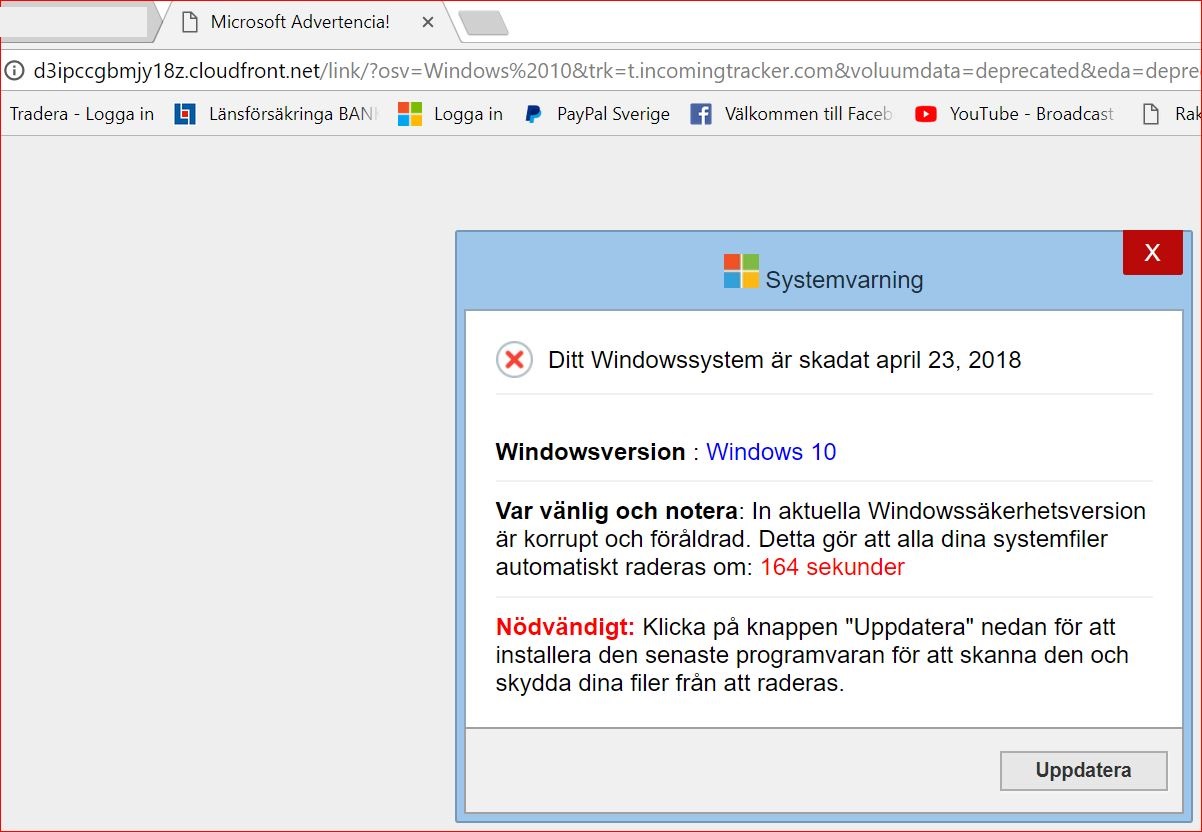Click the cloudfront.net URL in the address bar
This screenshot has height=832, width=1202.
[600, 71]
